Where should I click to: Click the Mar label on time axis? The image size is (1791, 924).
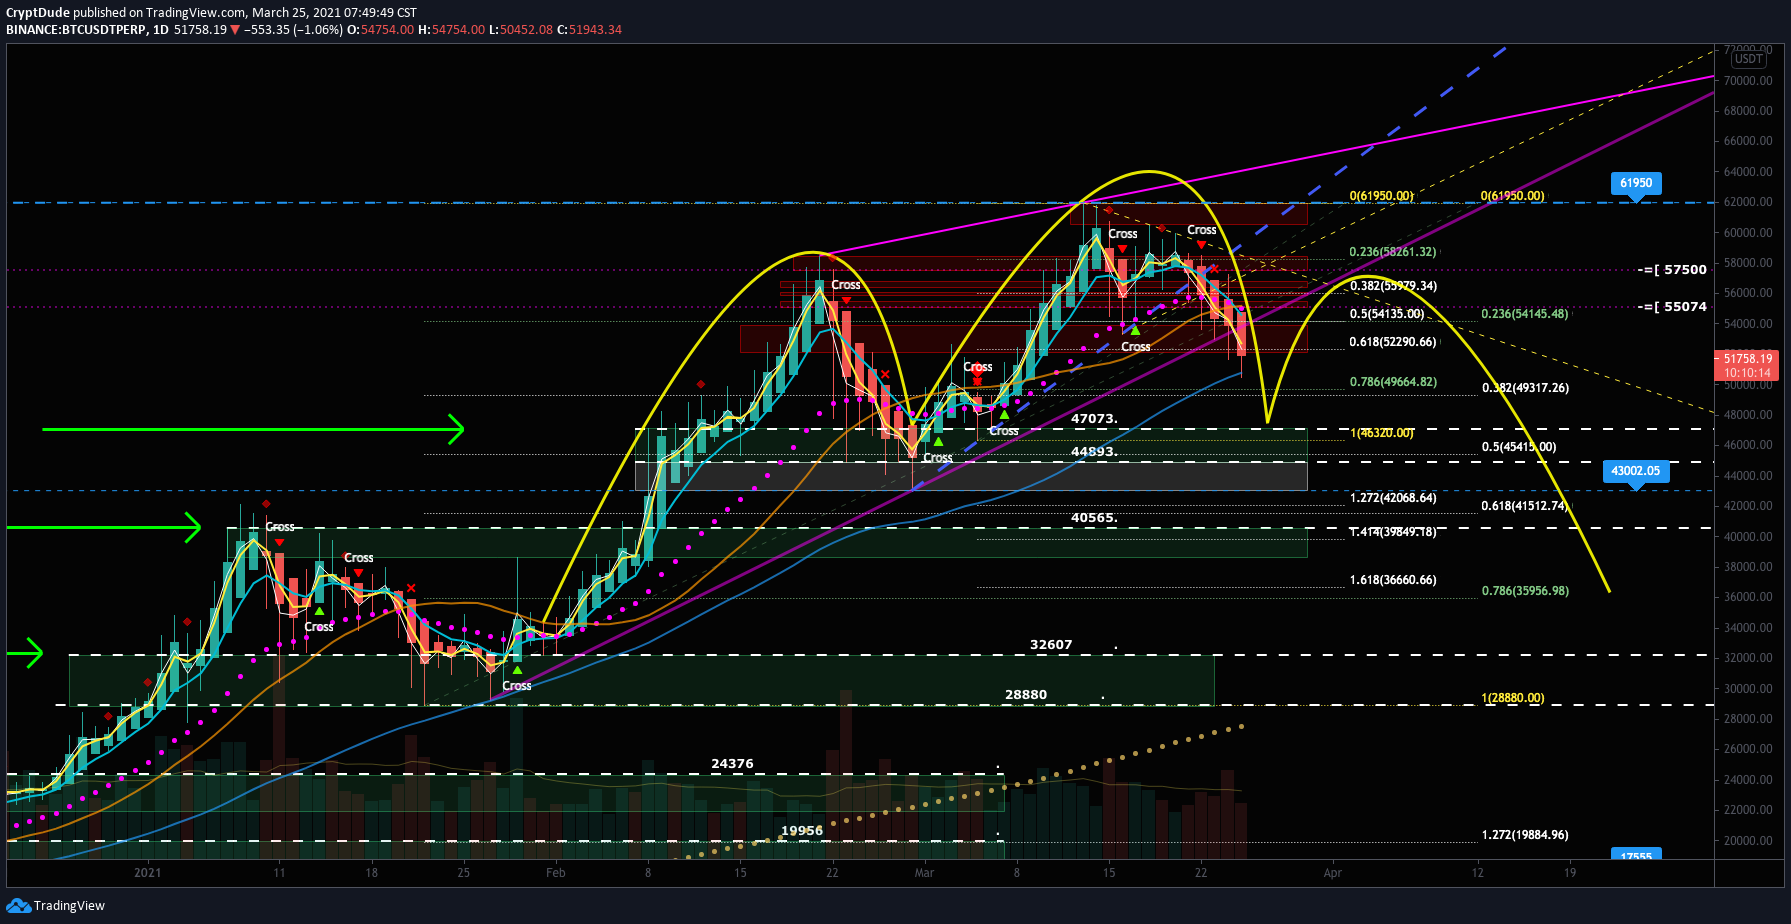[924, 873]
